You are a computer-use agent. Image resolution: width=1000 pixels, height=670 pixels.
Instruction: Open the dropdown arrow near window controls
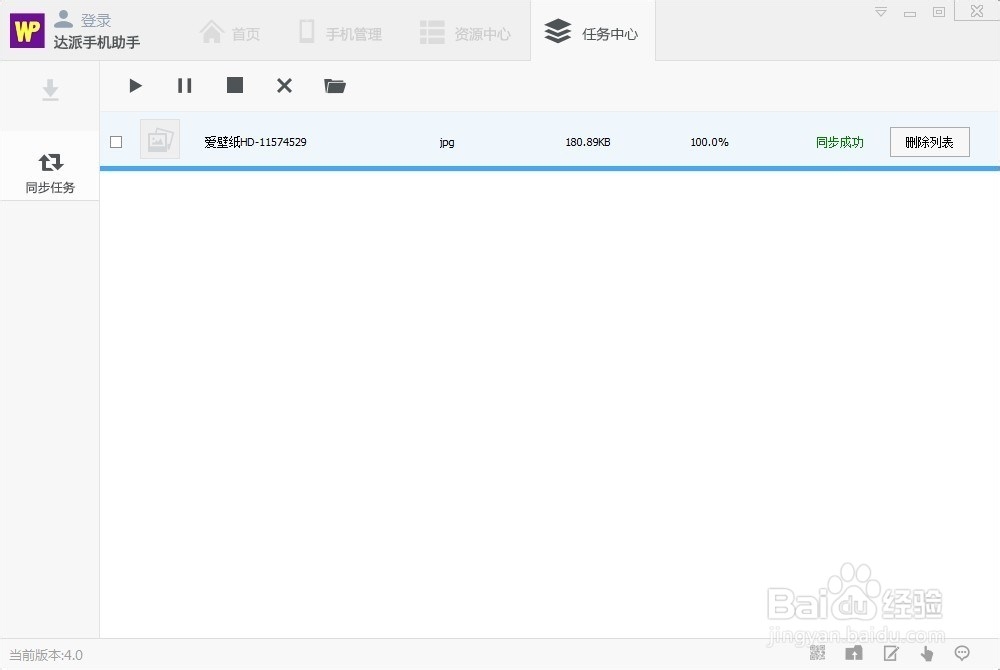879,11
